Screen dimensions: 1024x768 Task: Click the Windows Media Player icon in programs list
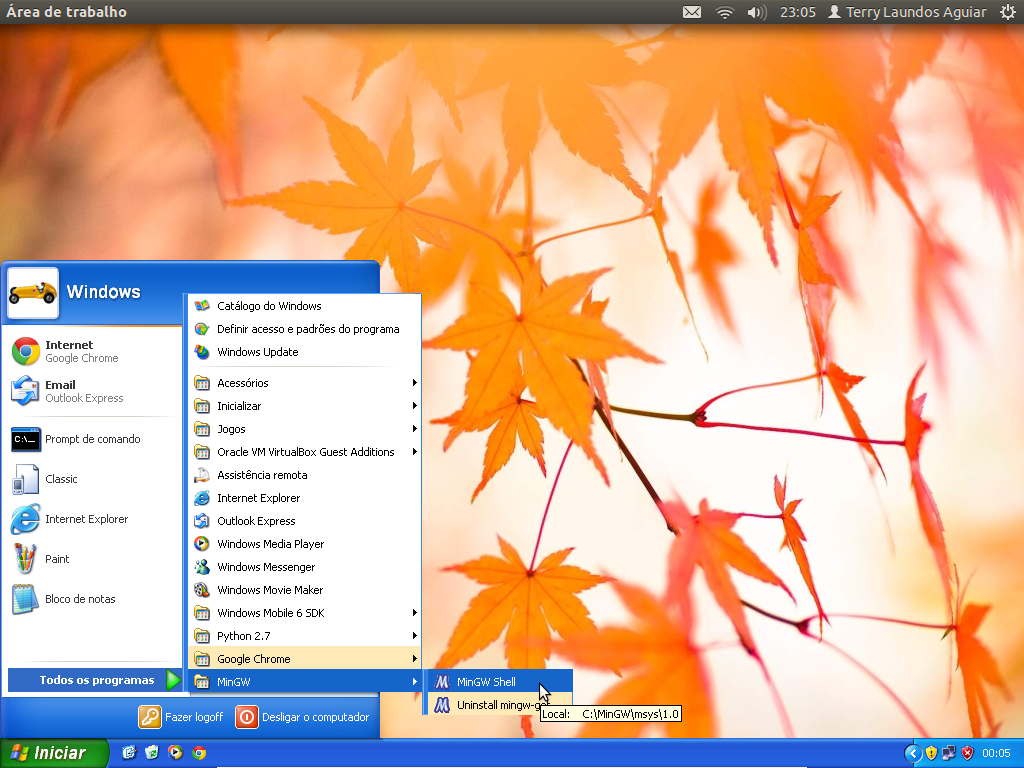(x=202, y=544)
